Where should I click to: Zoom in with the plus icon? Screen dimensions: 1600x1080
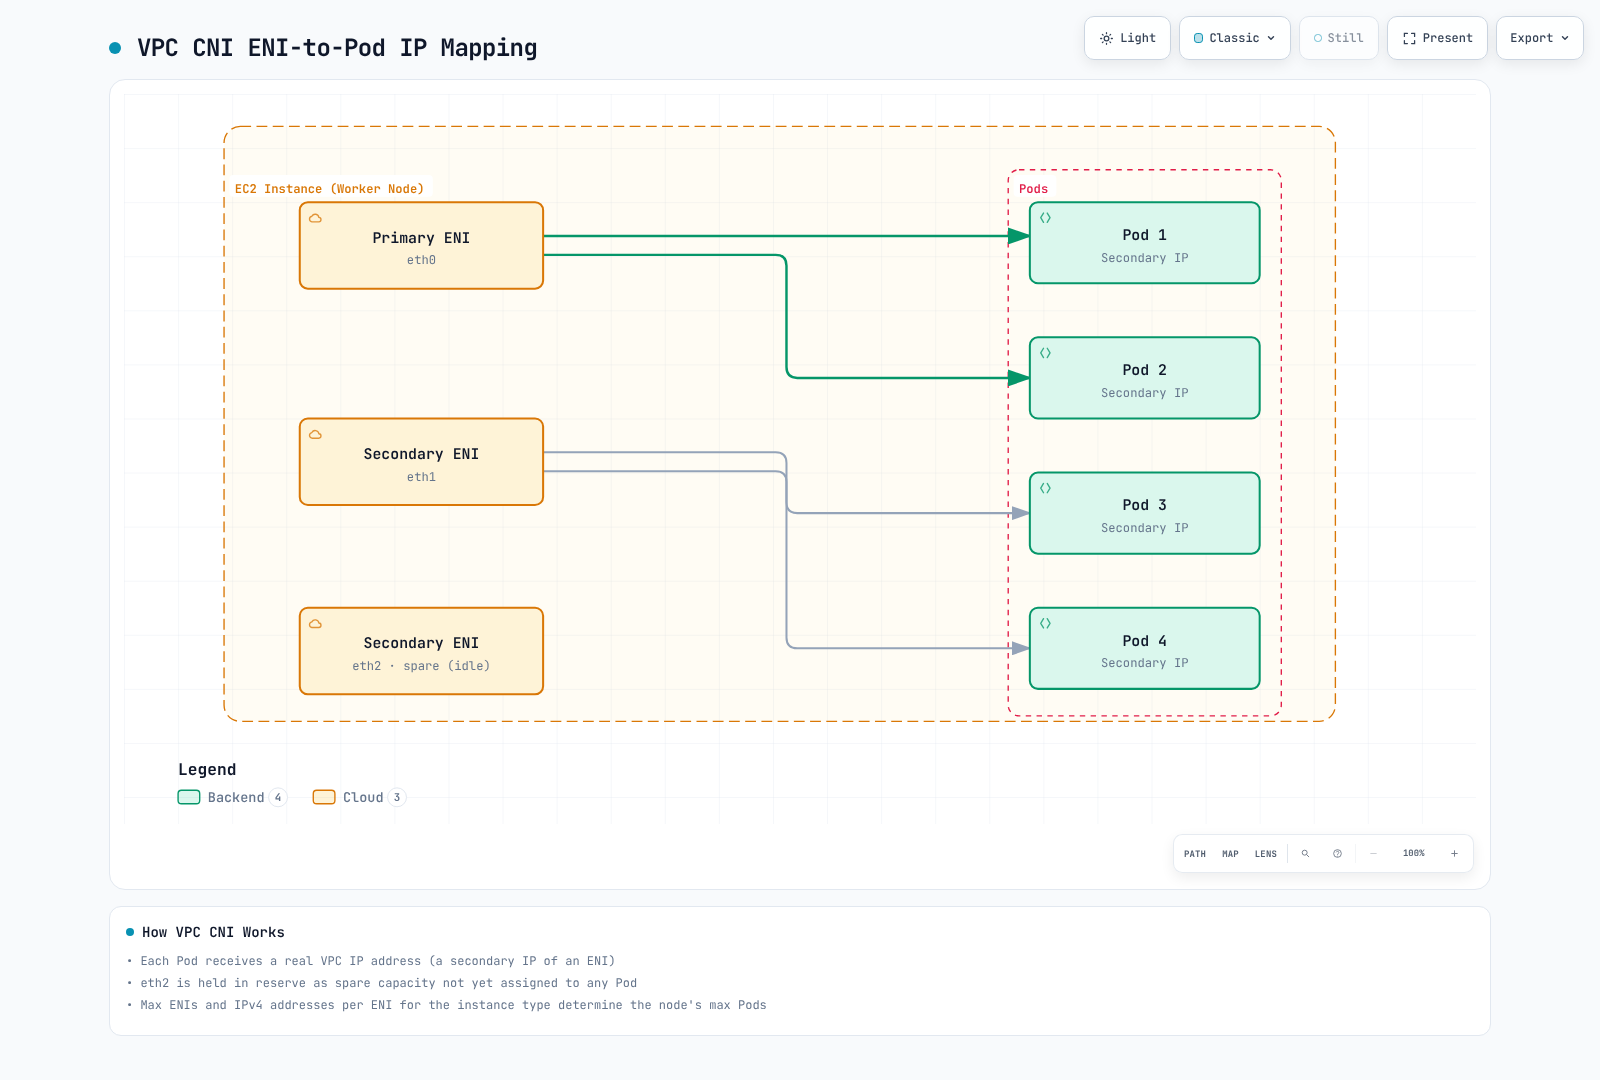click(x=1454, y=854)
